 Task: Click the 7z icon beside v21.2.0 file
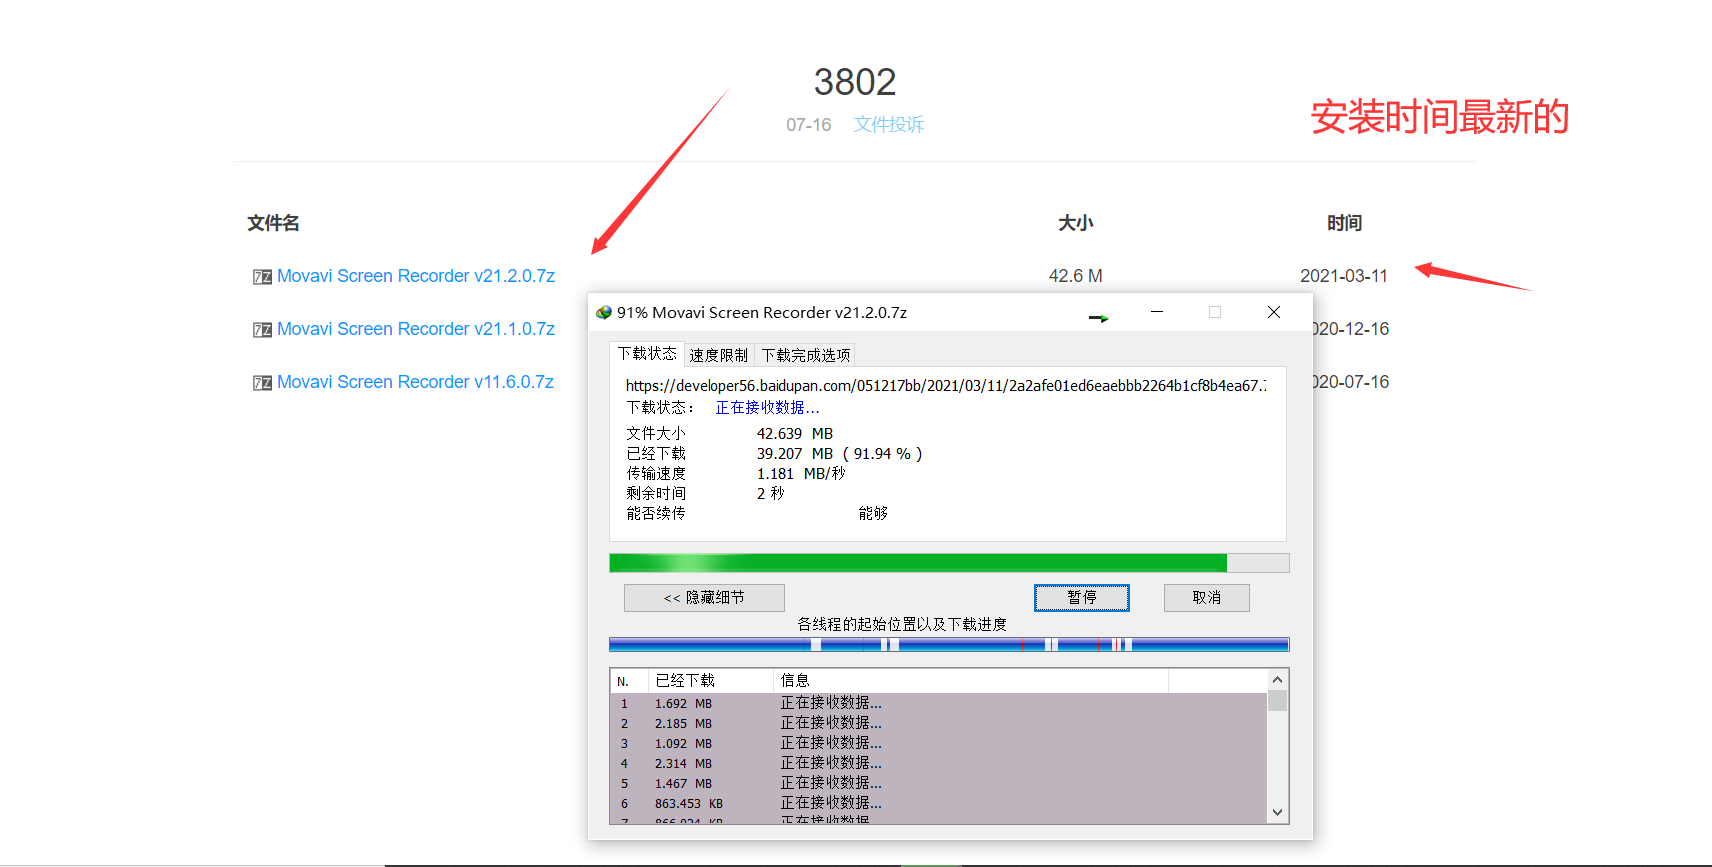(x=262, y=277)
